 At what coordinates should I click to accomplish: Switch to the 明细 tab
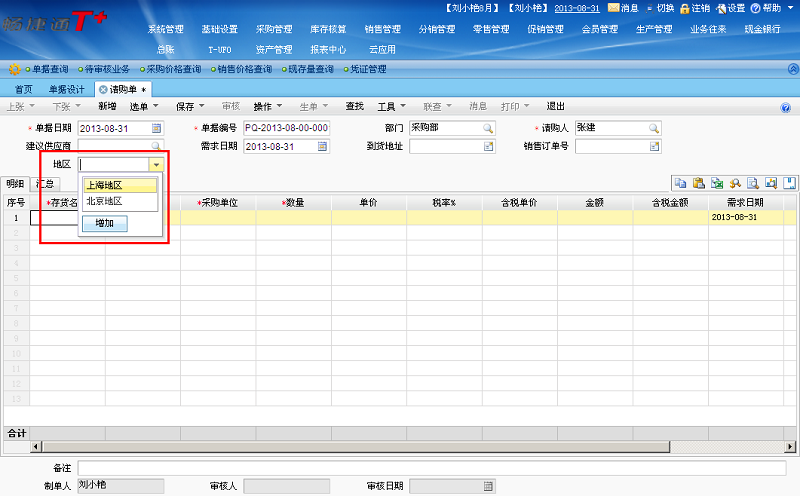point(15,184)
